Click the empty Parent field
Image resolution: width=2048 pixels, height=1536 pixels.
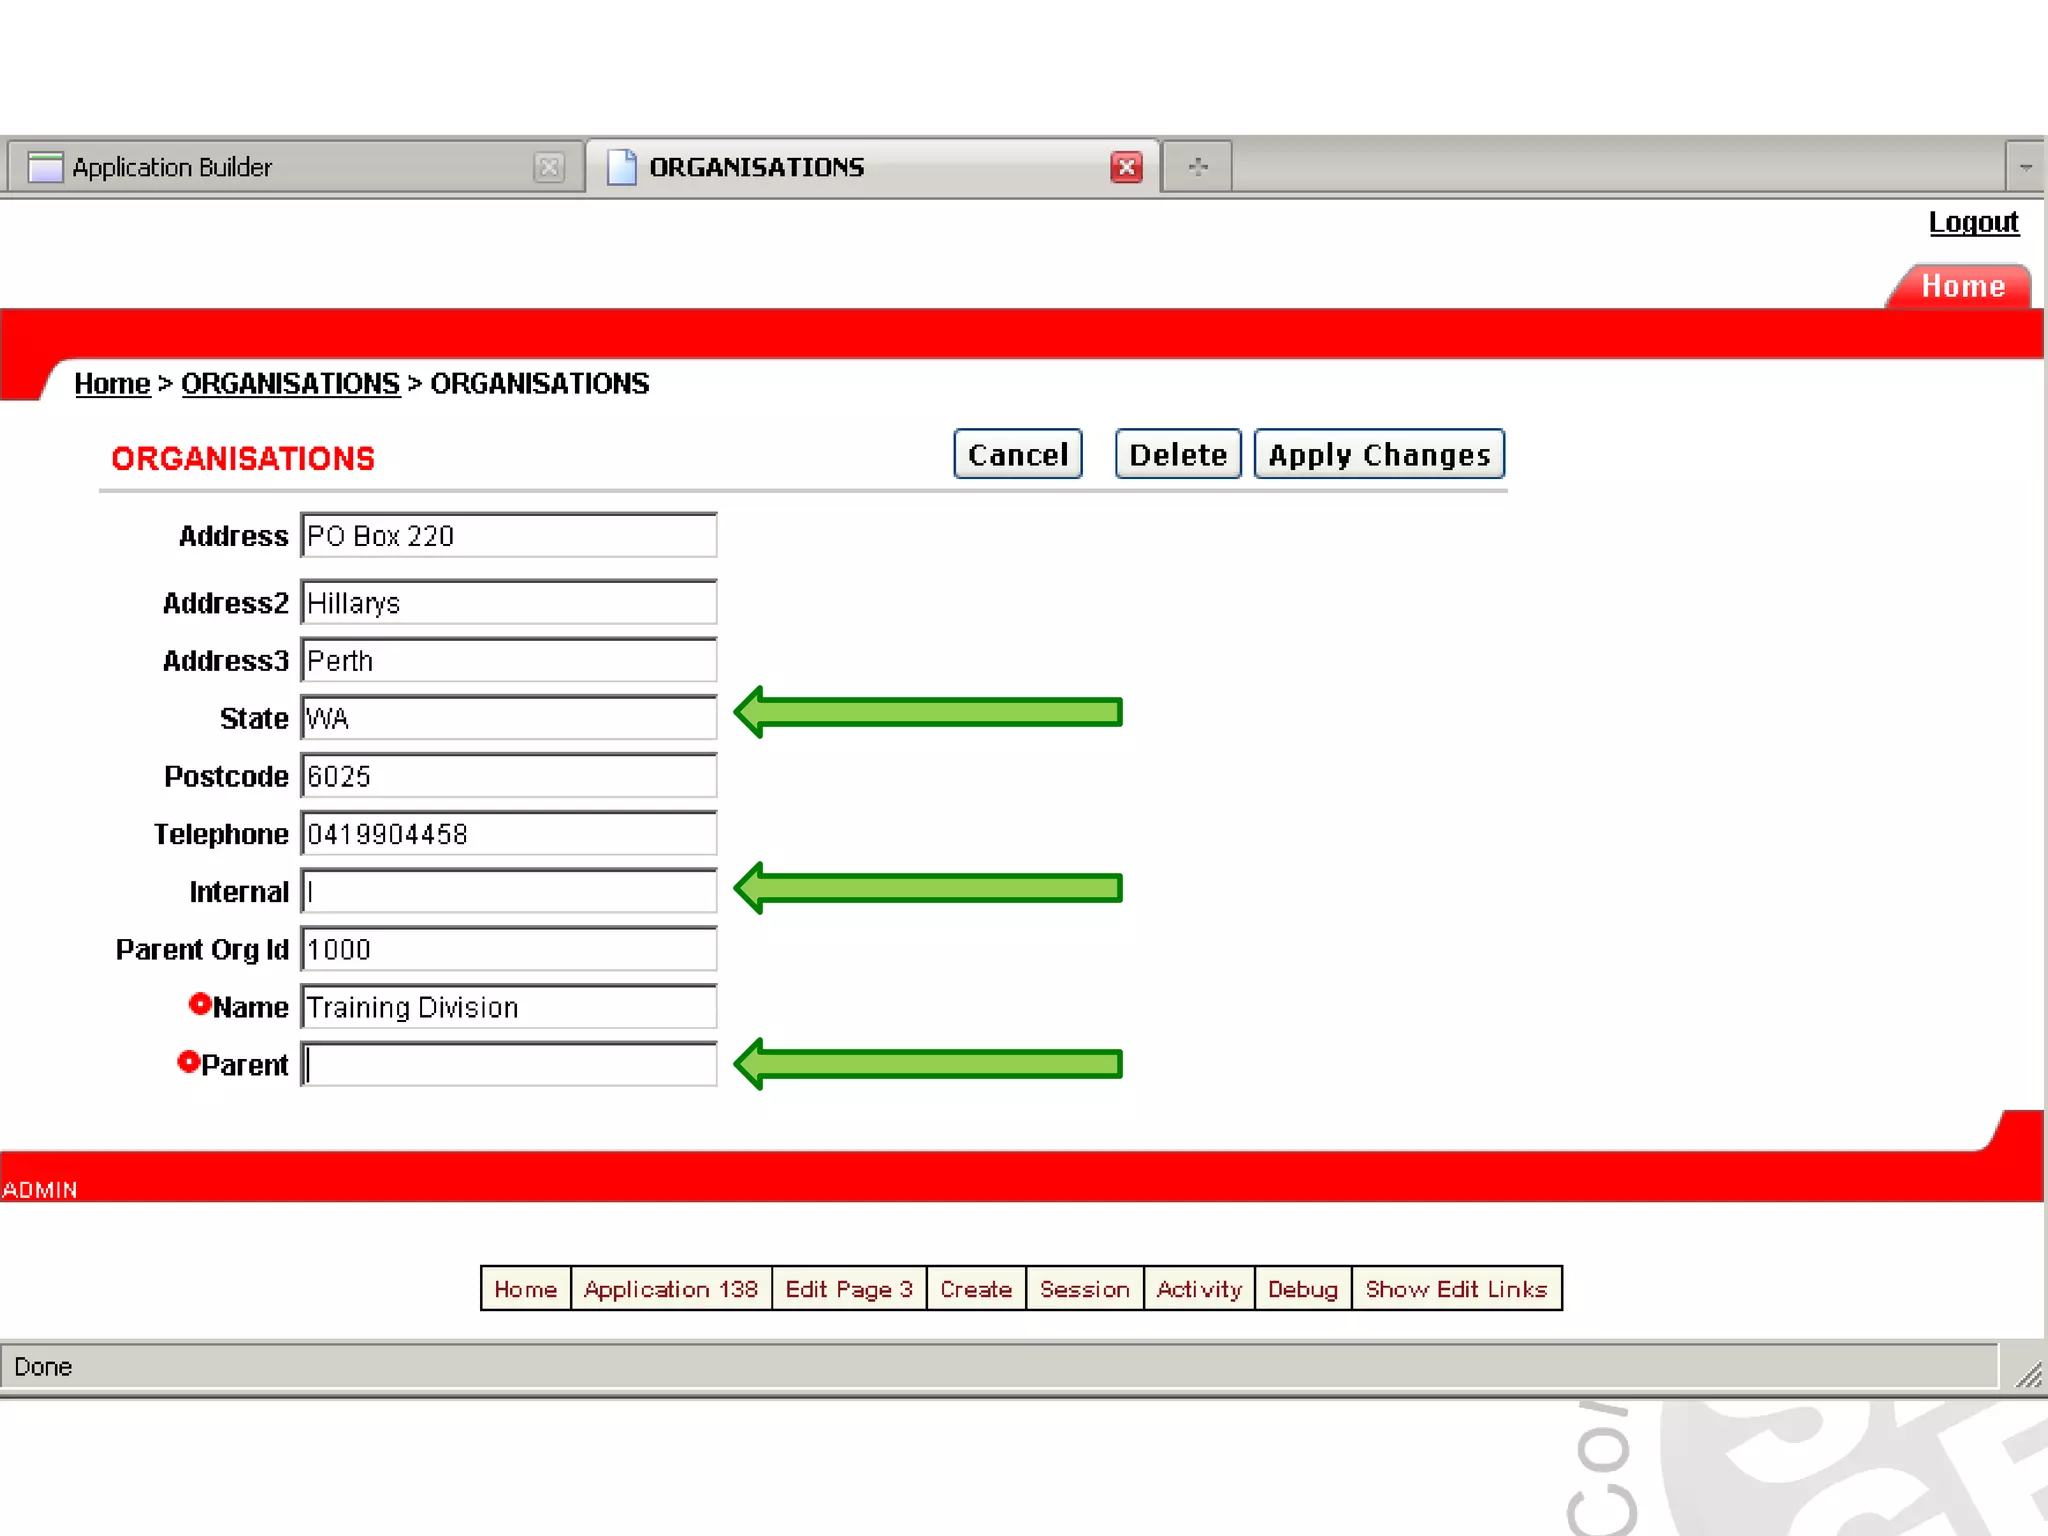[508, 1064]
